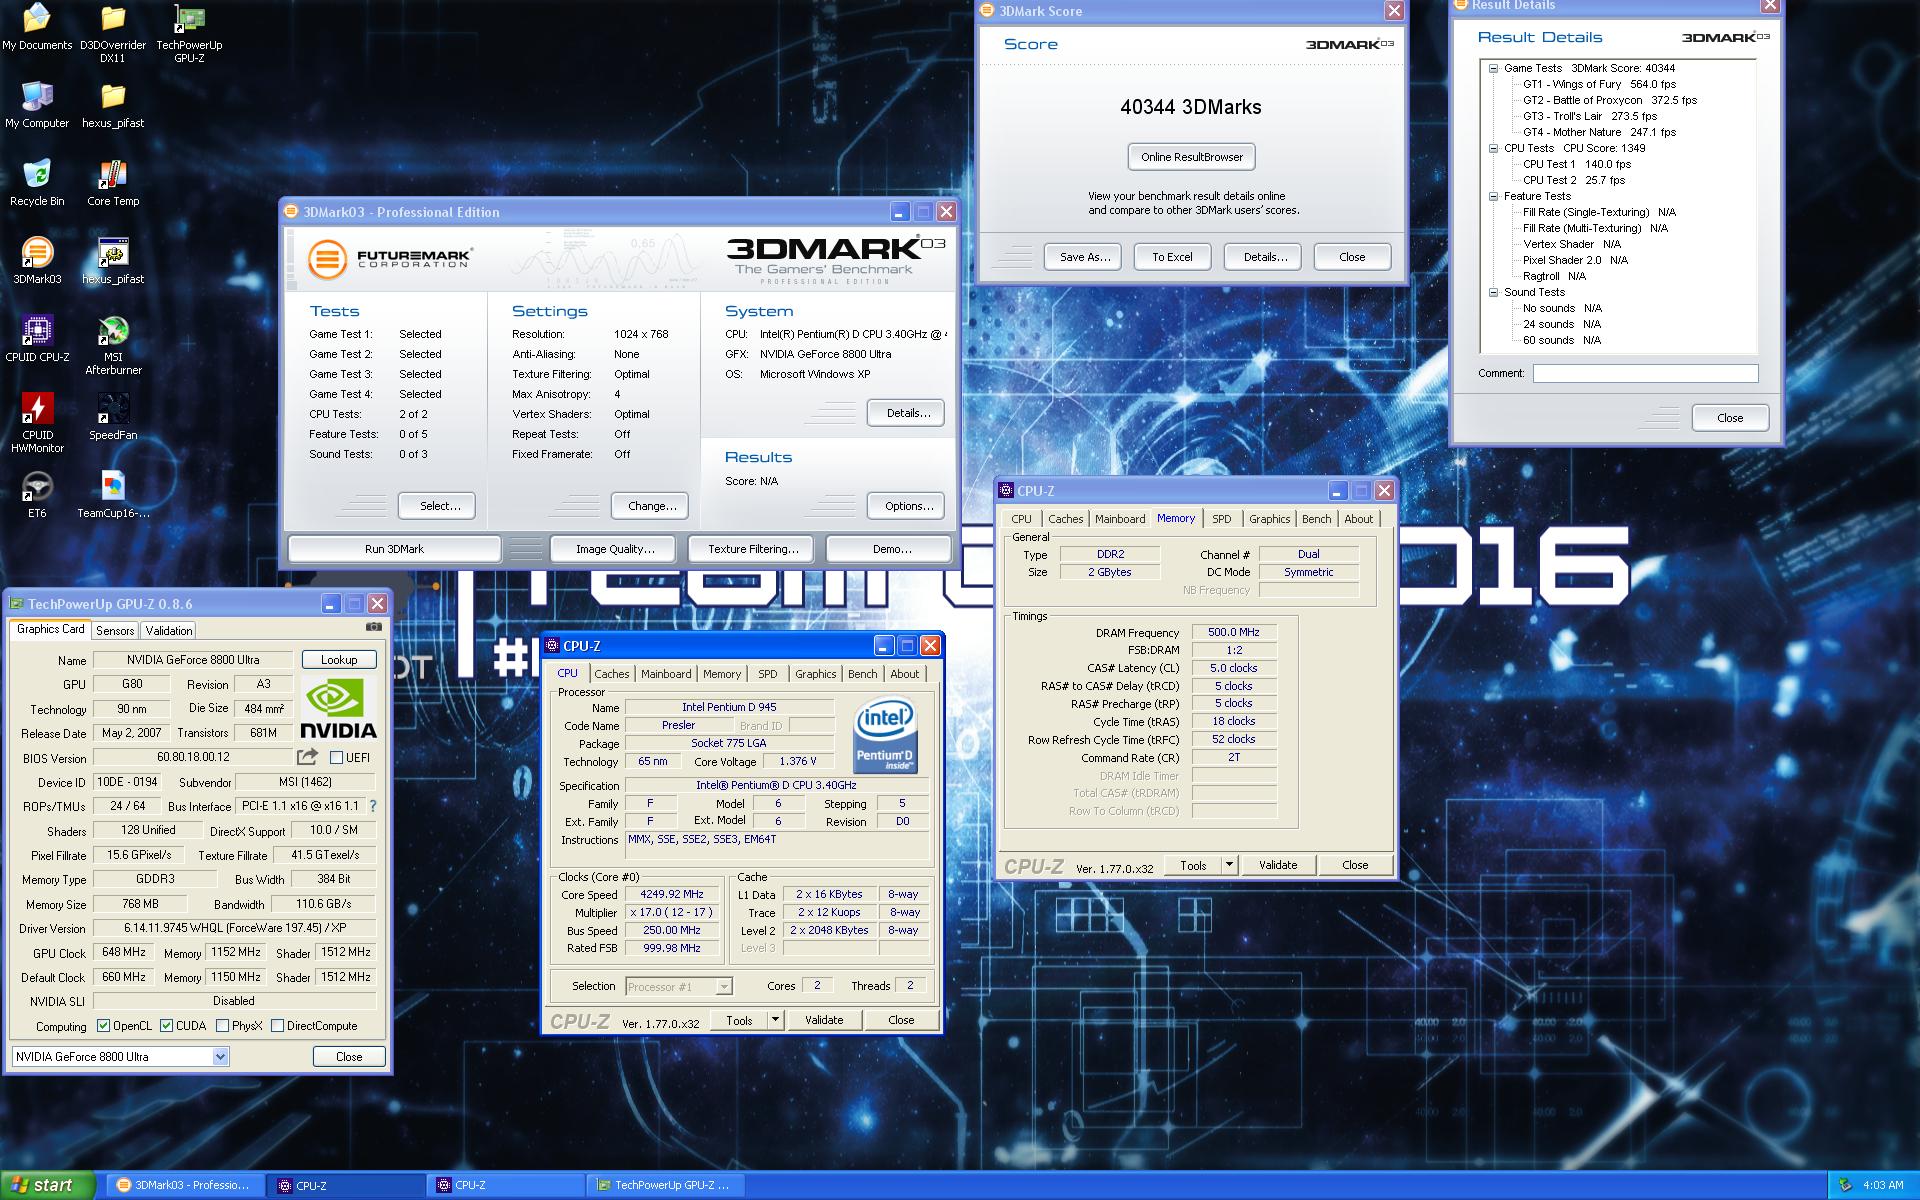
Task: Click Online ResultBrowser button
Action: [1192, 157]
